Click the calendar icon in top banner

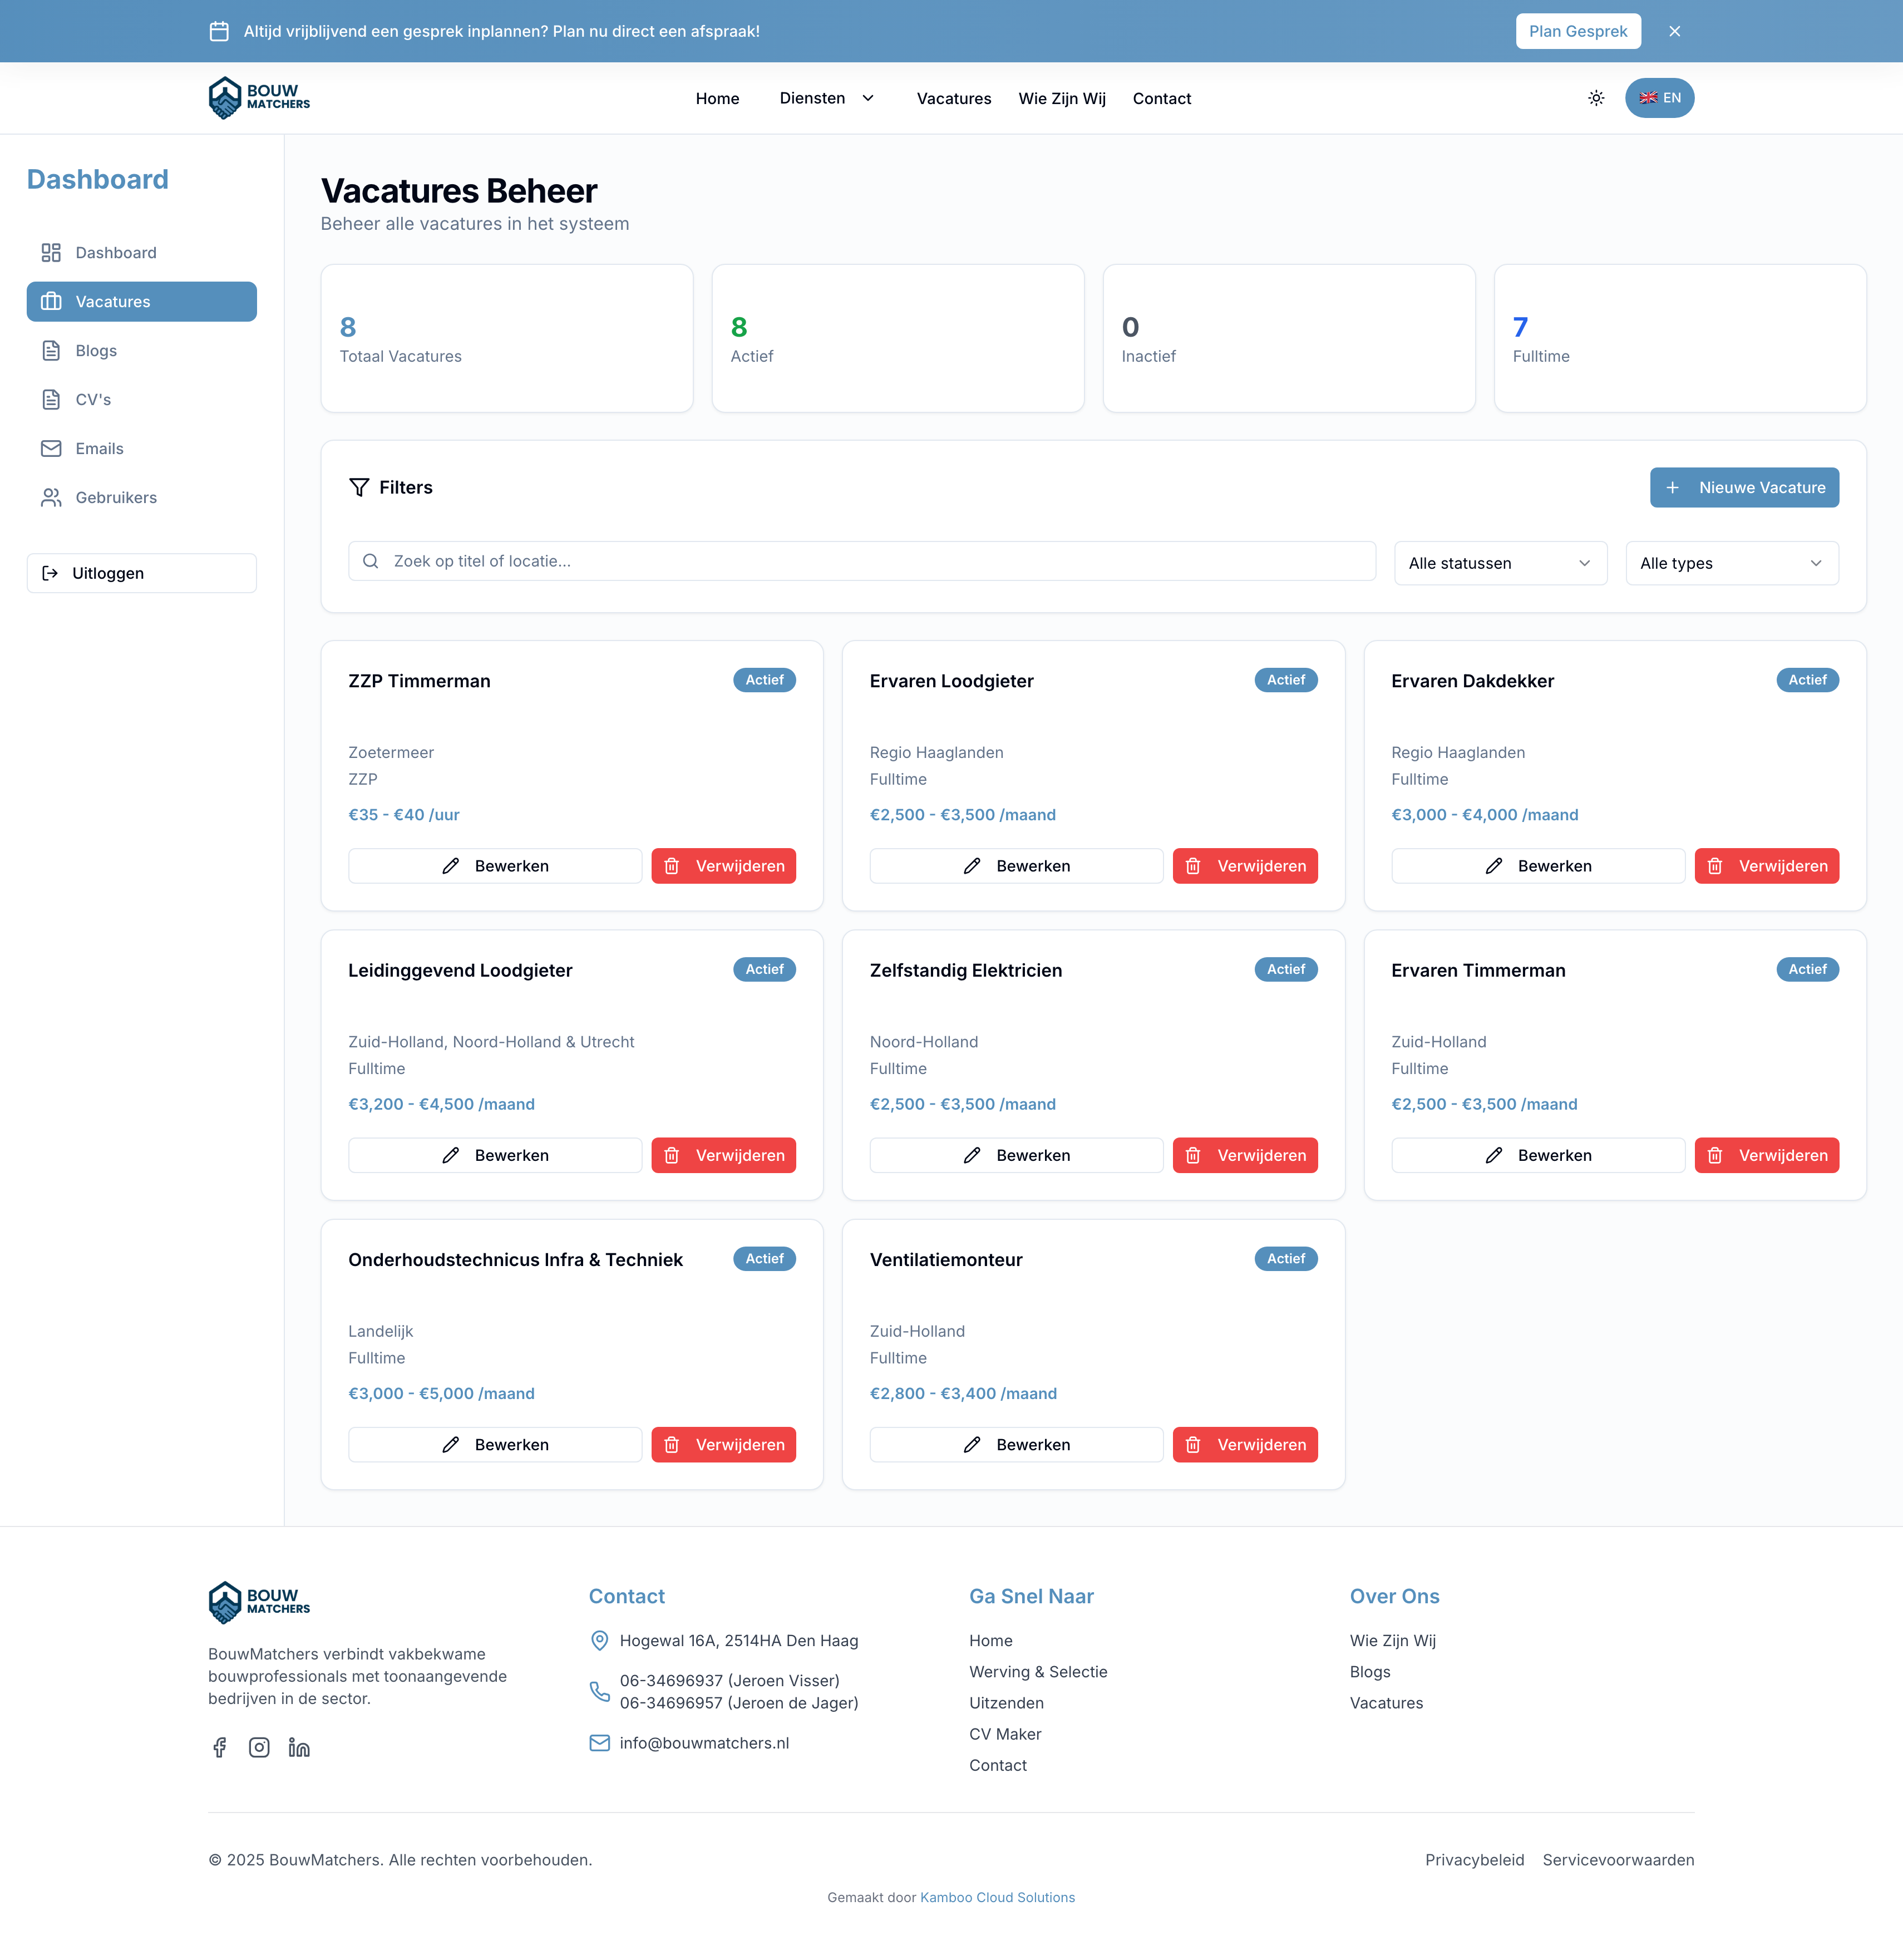[219, 31]
